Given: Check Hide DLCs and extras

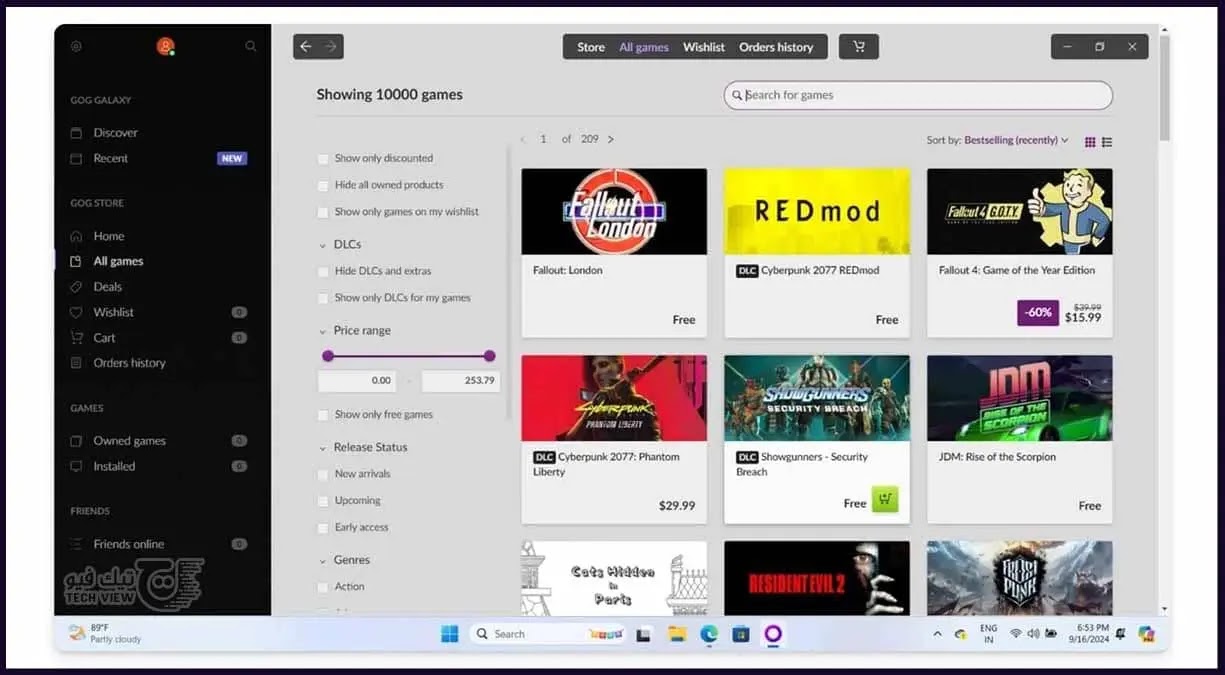Looking at the screenshot, I should [x=323, y=272].
